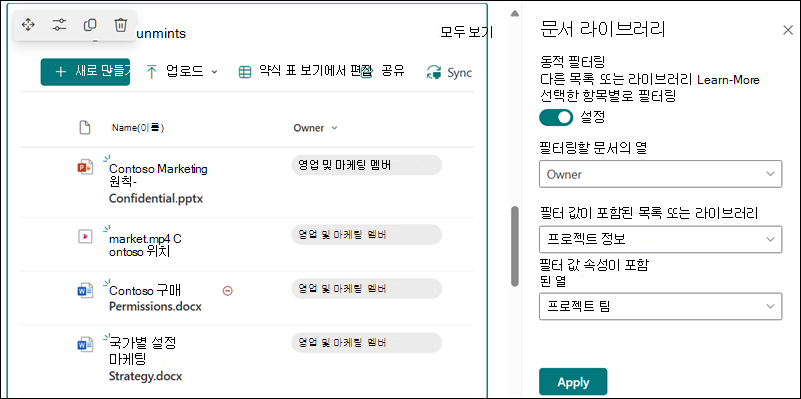Select the move web part icon

(x=28, y=25)
